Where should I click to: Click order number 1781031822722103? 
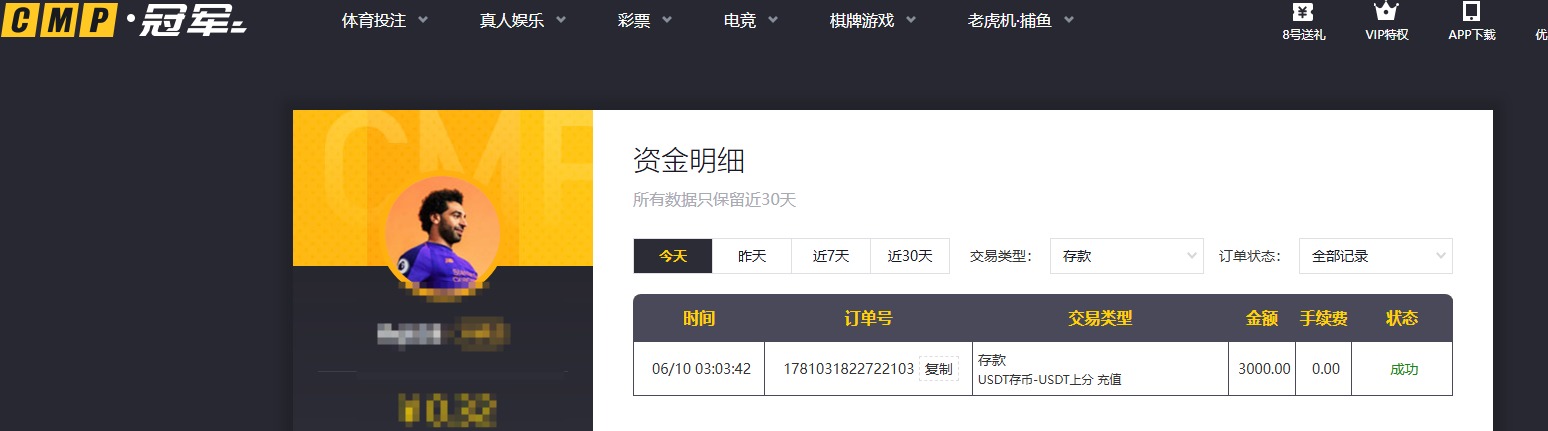tap(849, 369)
